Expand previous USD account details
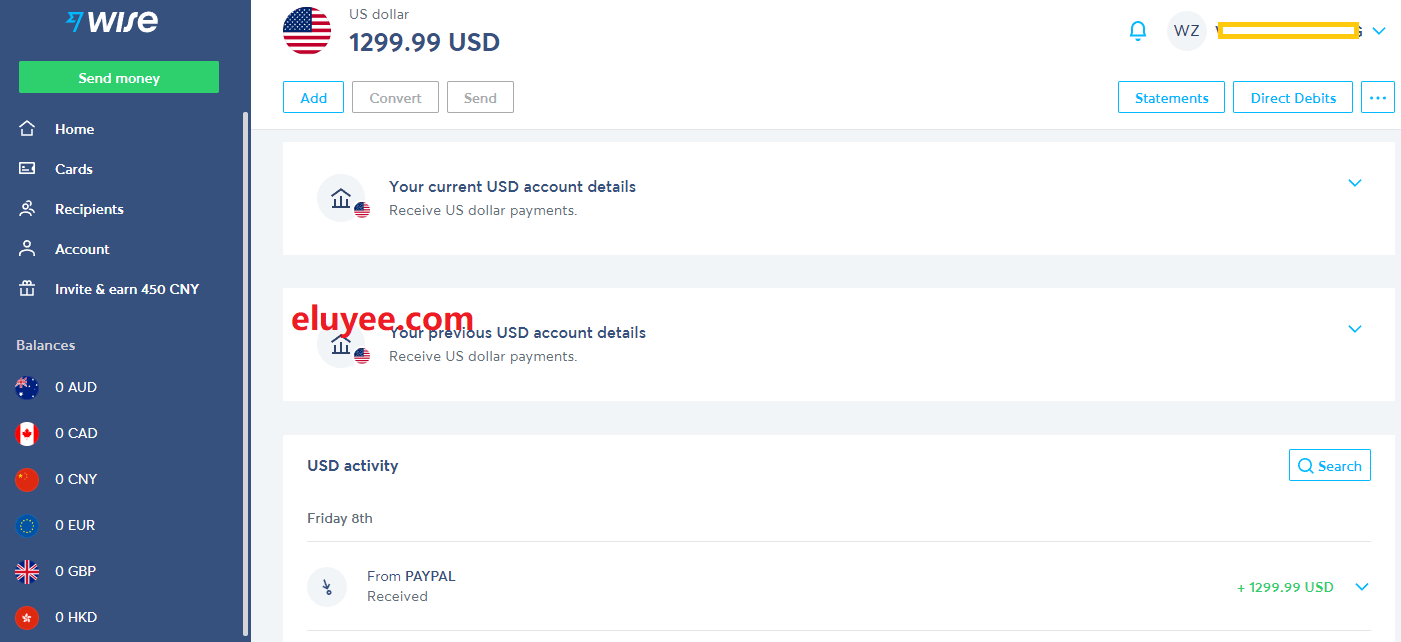This screenshot has width=1401, height=642. [x=1355, y=329]
